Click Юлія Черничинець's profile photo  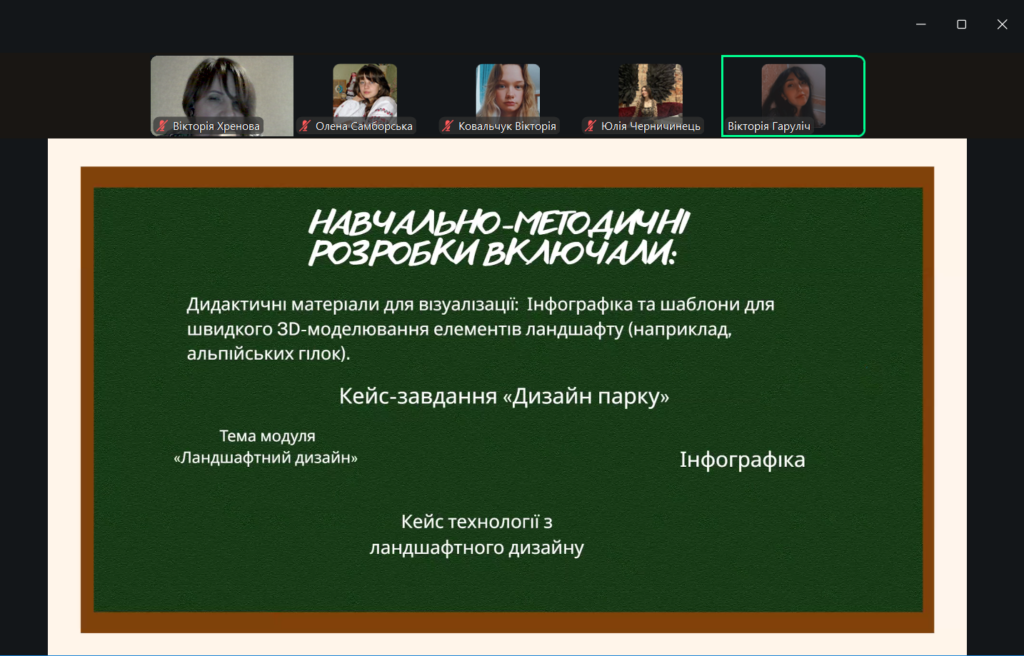pyautogui.click(x=650, y=90)
